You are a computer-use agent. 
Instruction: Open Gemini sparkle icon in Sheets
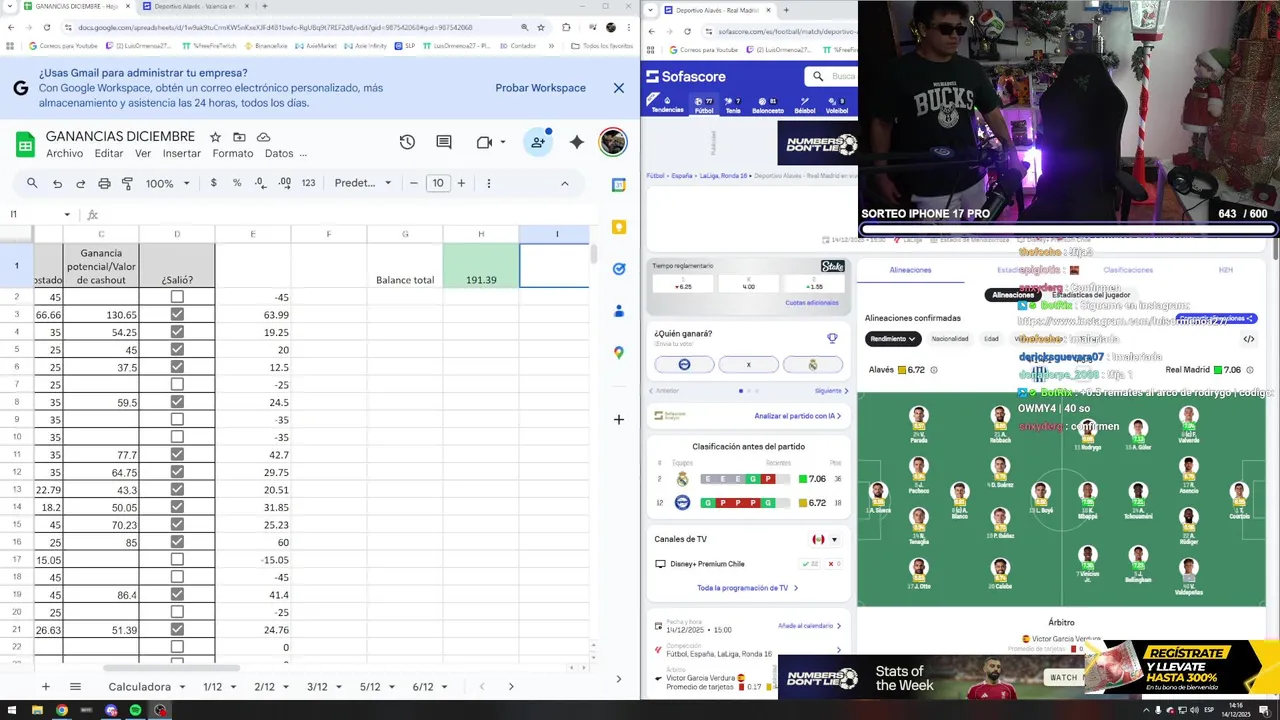(x=577, y=143)
